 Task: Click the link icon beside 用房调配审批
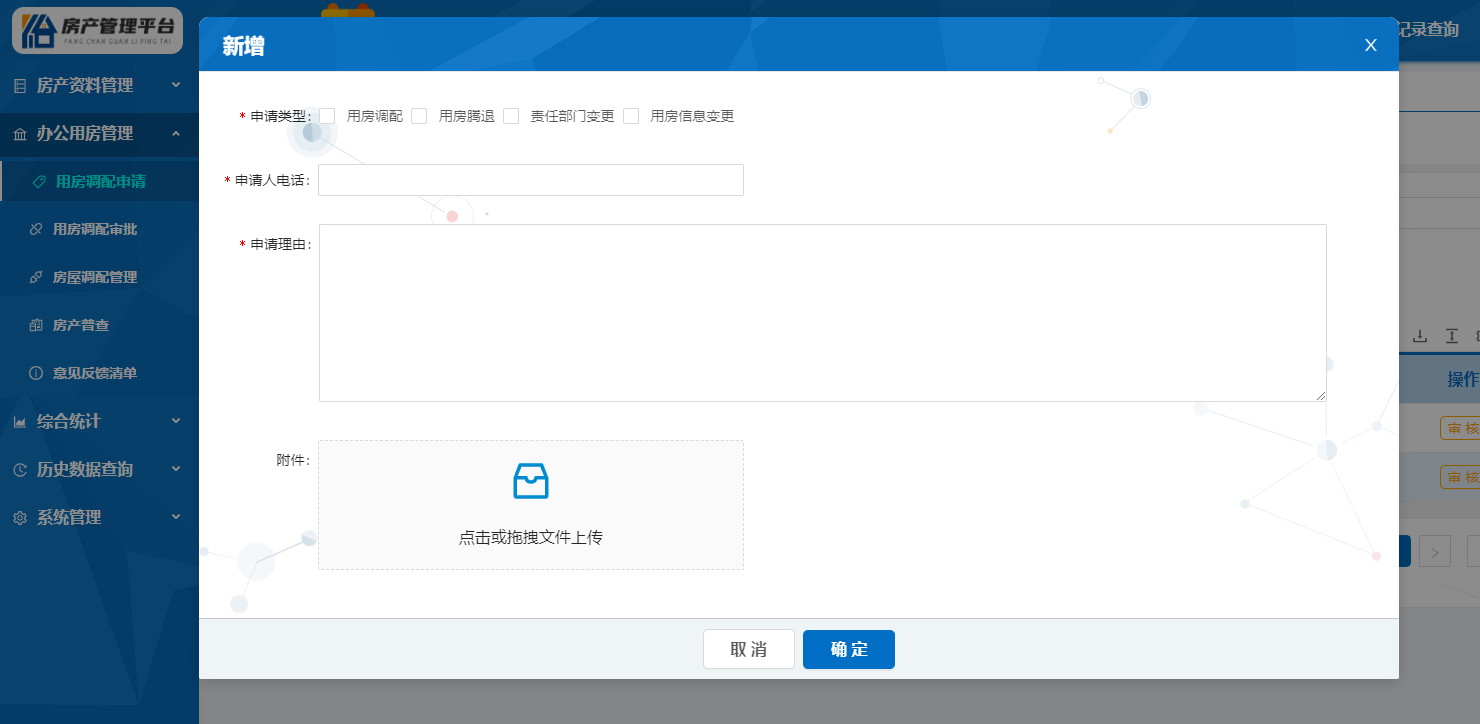click(36, 230)
